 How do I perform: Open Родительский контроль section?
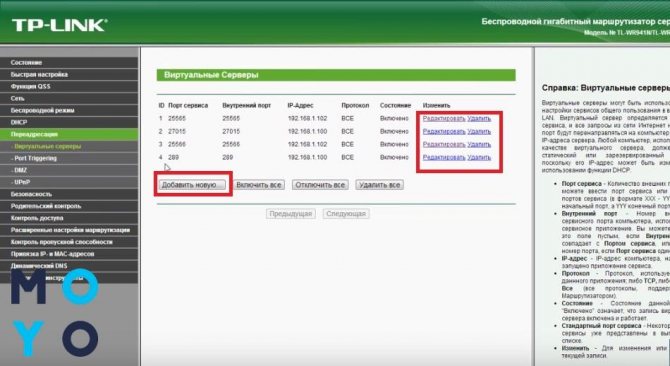tap(69, 206)
